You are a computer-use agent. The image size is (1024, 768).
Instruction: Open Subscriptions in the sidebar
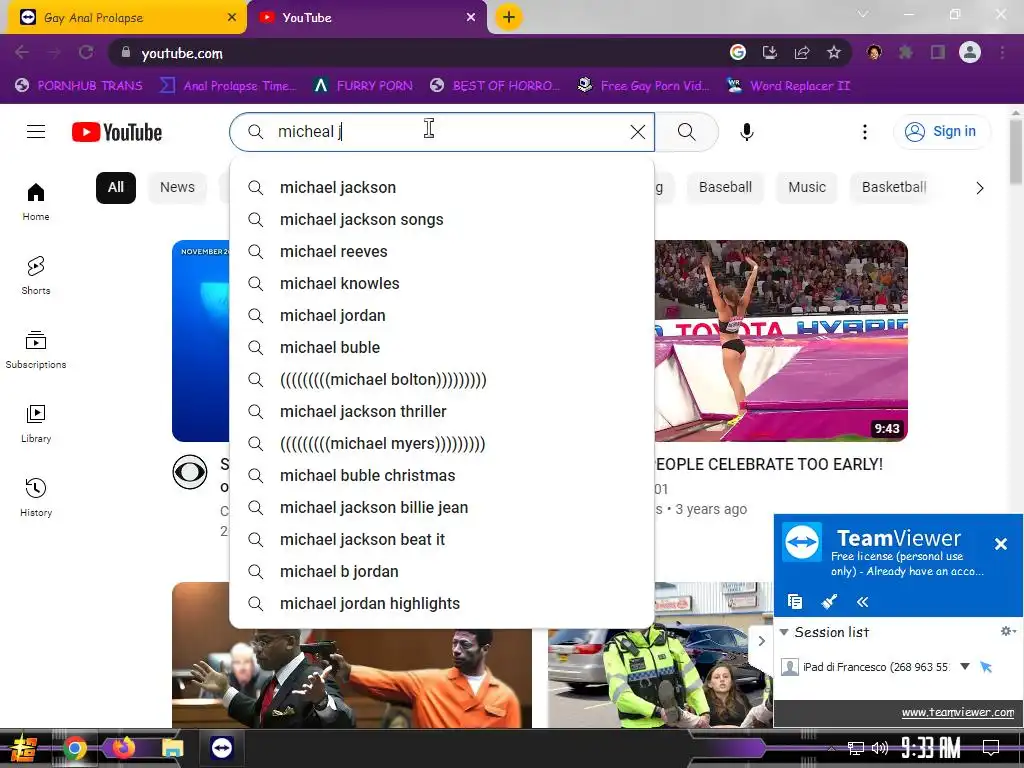click(36, 349)
